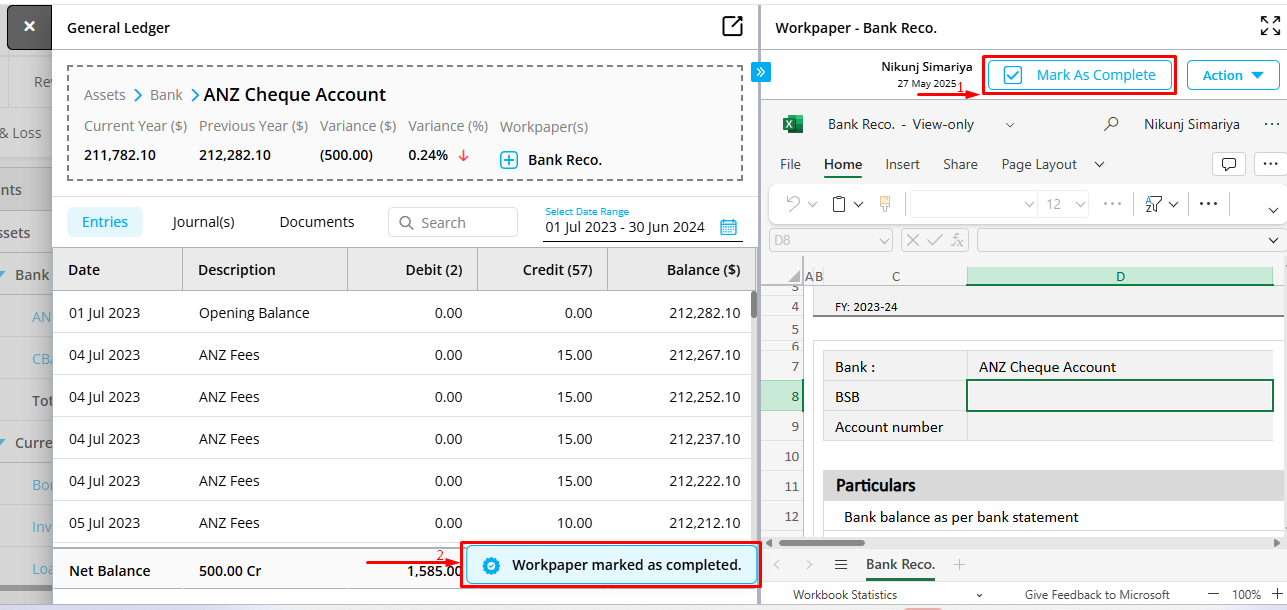The height and width of the screenshot is (610, 1287).
Task: Open the font name combo box
Action: [x=974, y=204]
